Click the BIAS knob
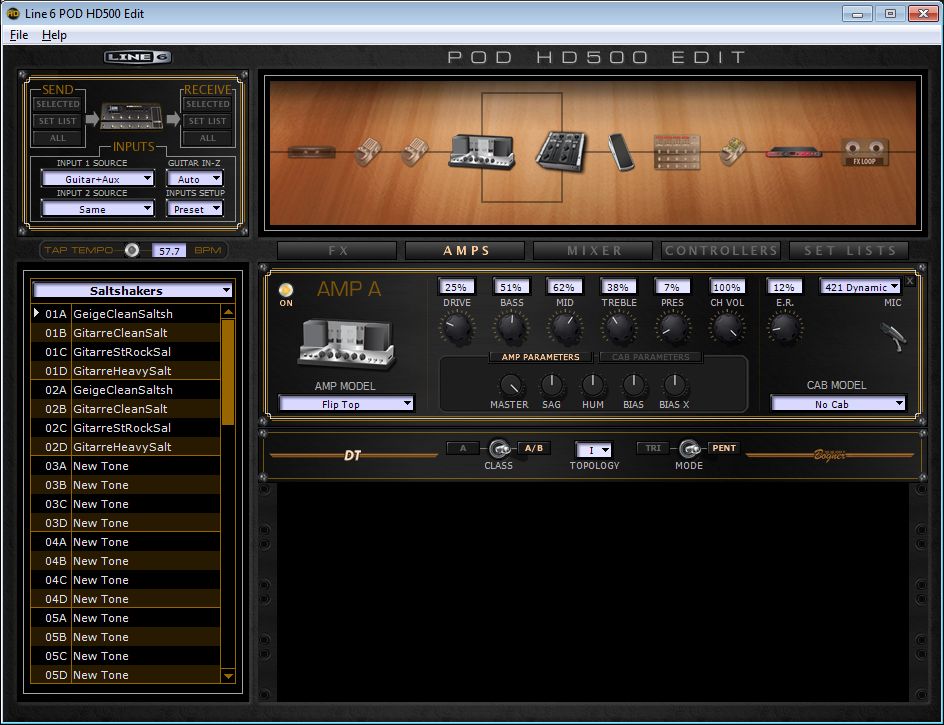Viewport: 944px width, 725px height. click(x=633, y=384)
